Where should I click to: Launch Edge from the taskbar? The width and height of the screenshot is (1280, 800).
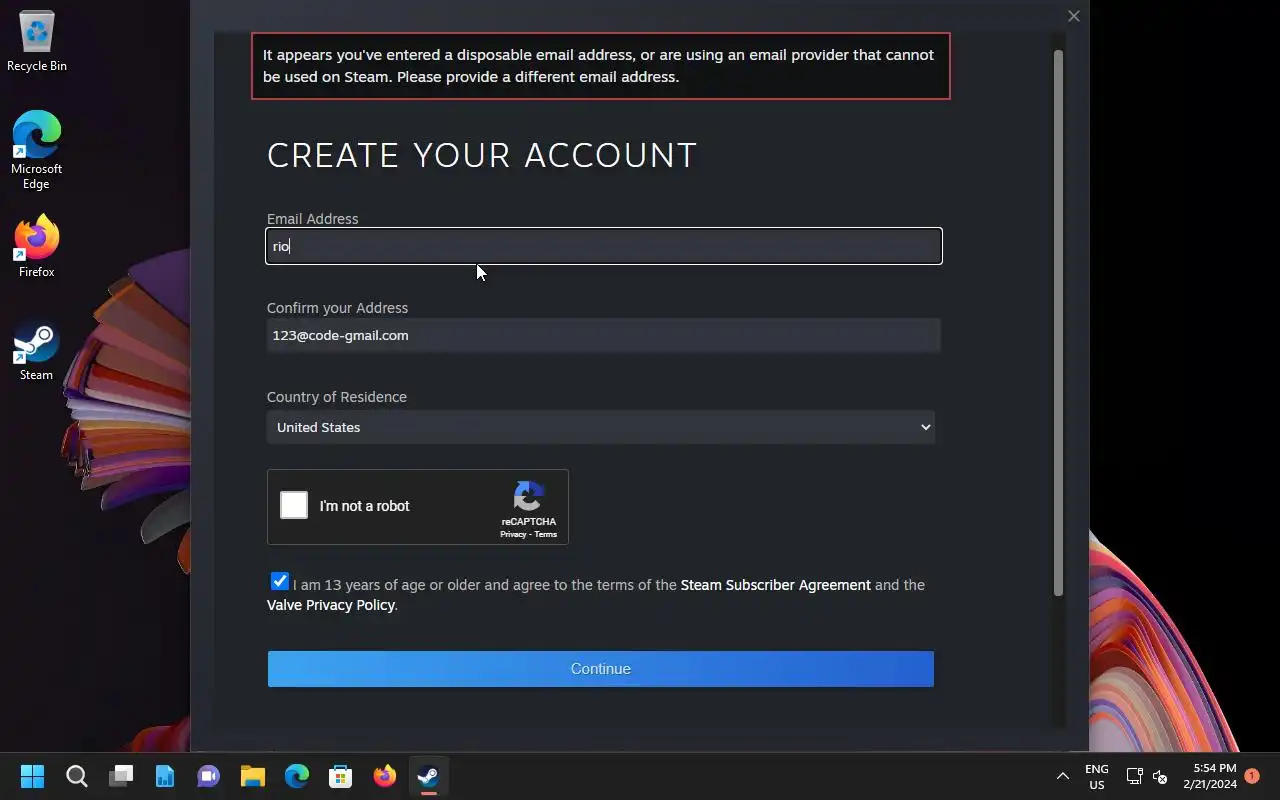tap(297, 776)
